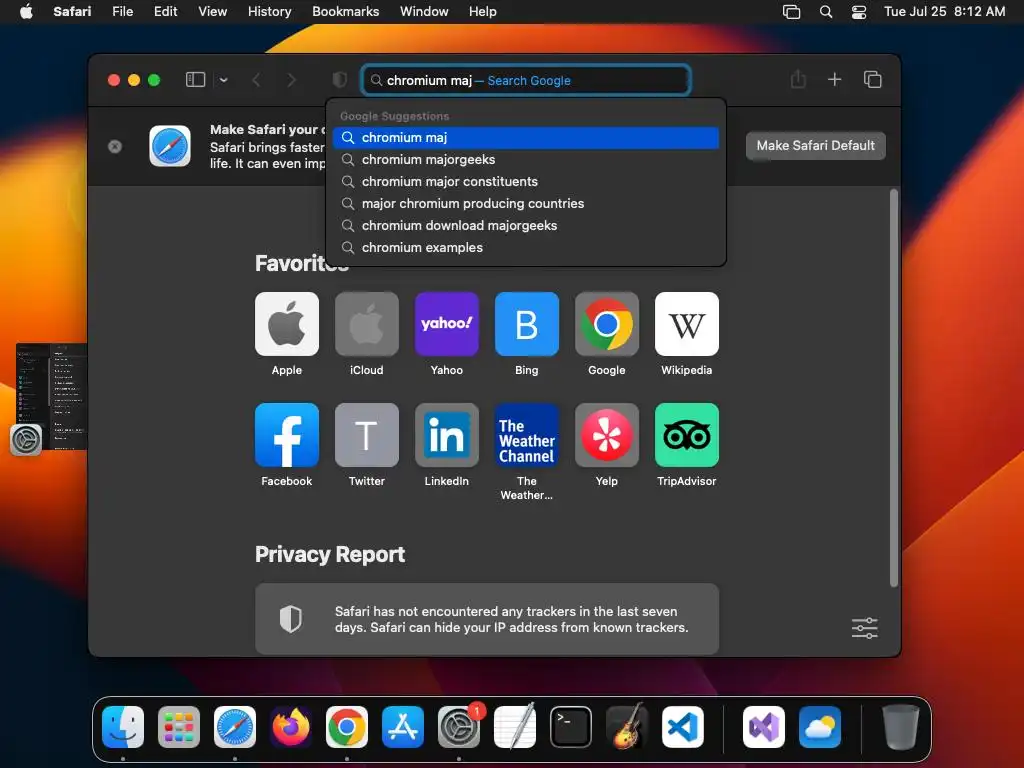The height and width of the screenshot is (768, 1024).
Task: Click the Stage Manager menu bar icon
Action: tap(792, 12)
